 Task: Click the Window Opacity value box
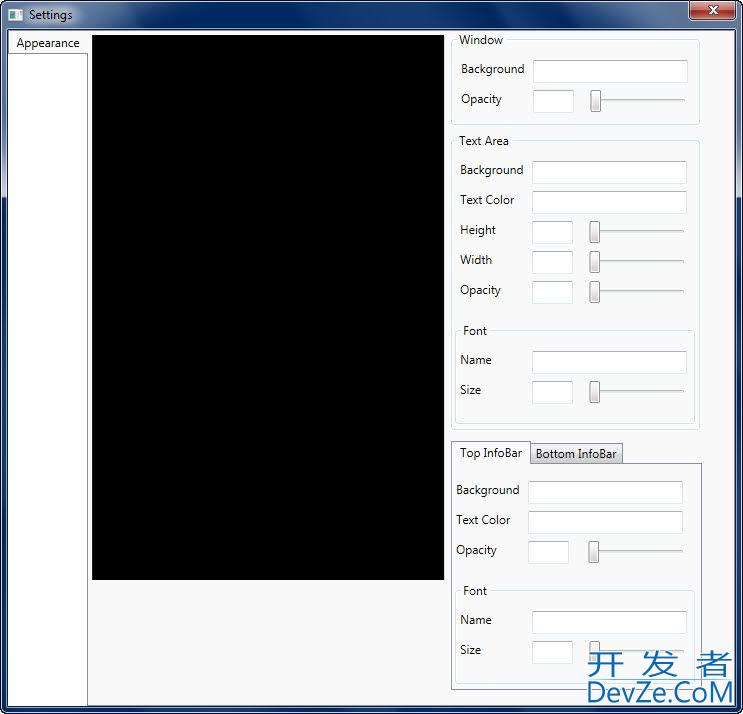[553, 101]
